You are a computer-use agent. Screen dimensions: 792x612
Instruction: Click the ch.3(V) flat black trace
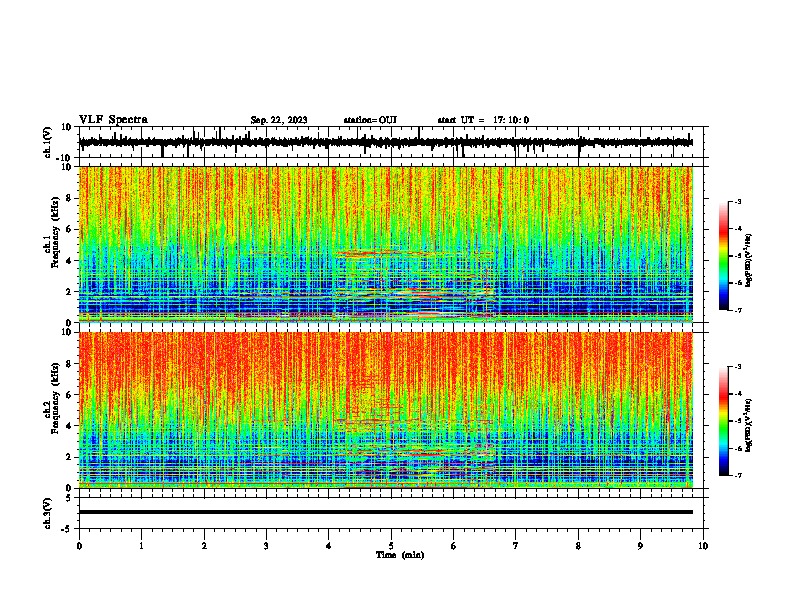point(386,512)
